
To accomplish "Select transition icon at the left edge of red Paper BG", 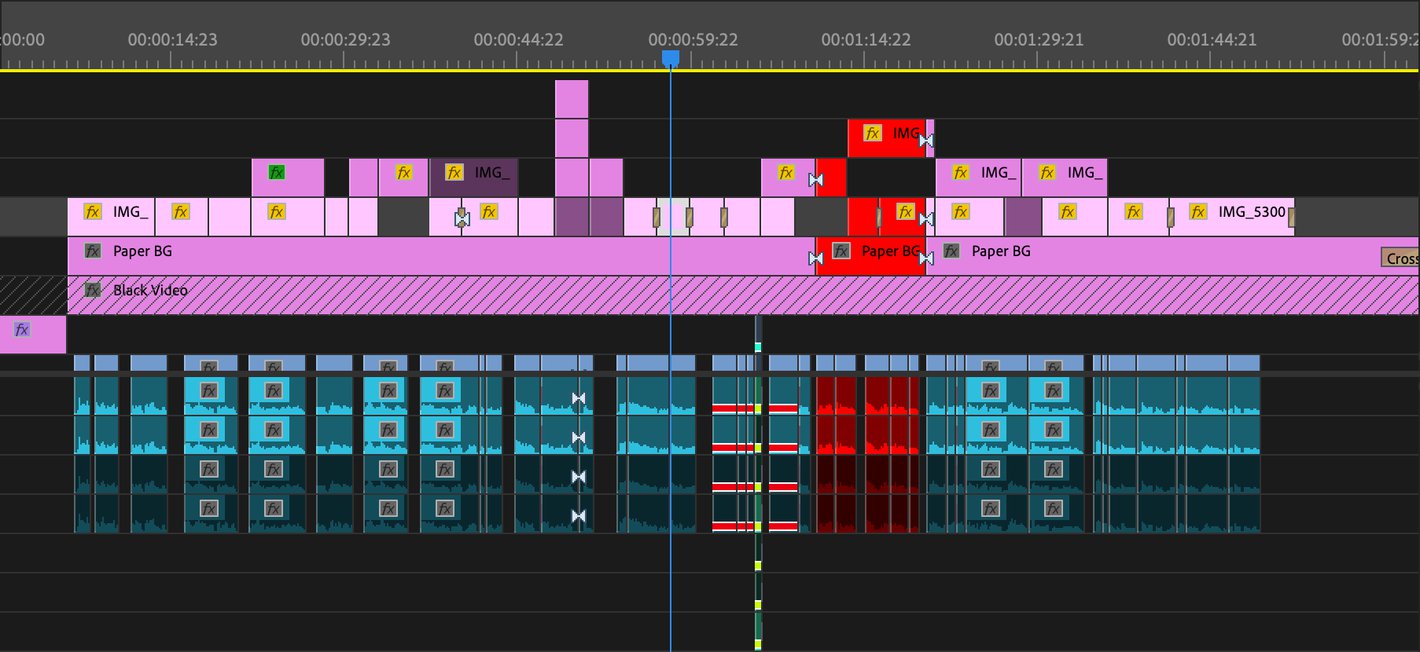I will 816,259.
